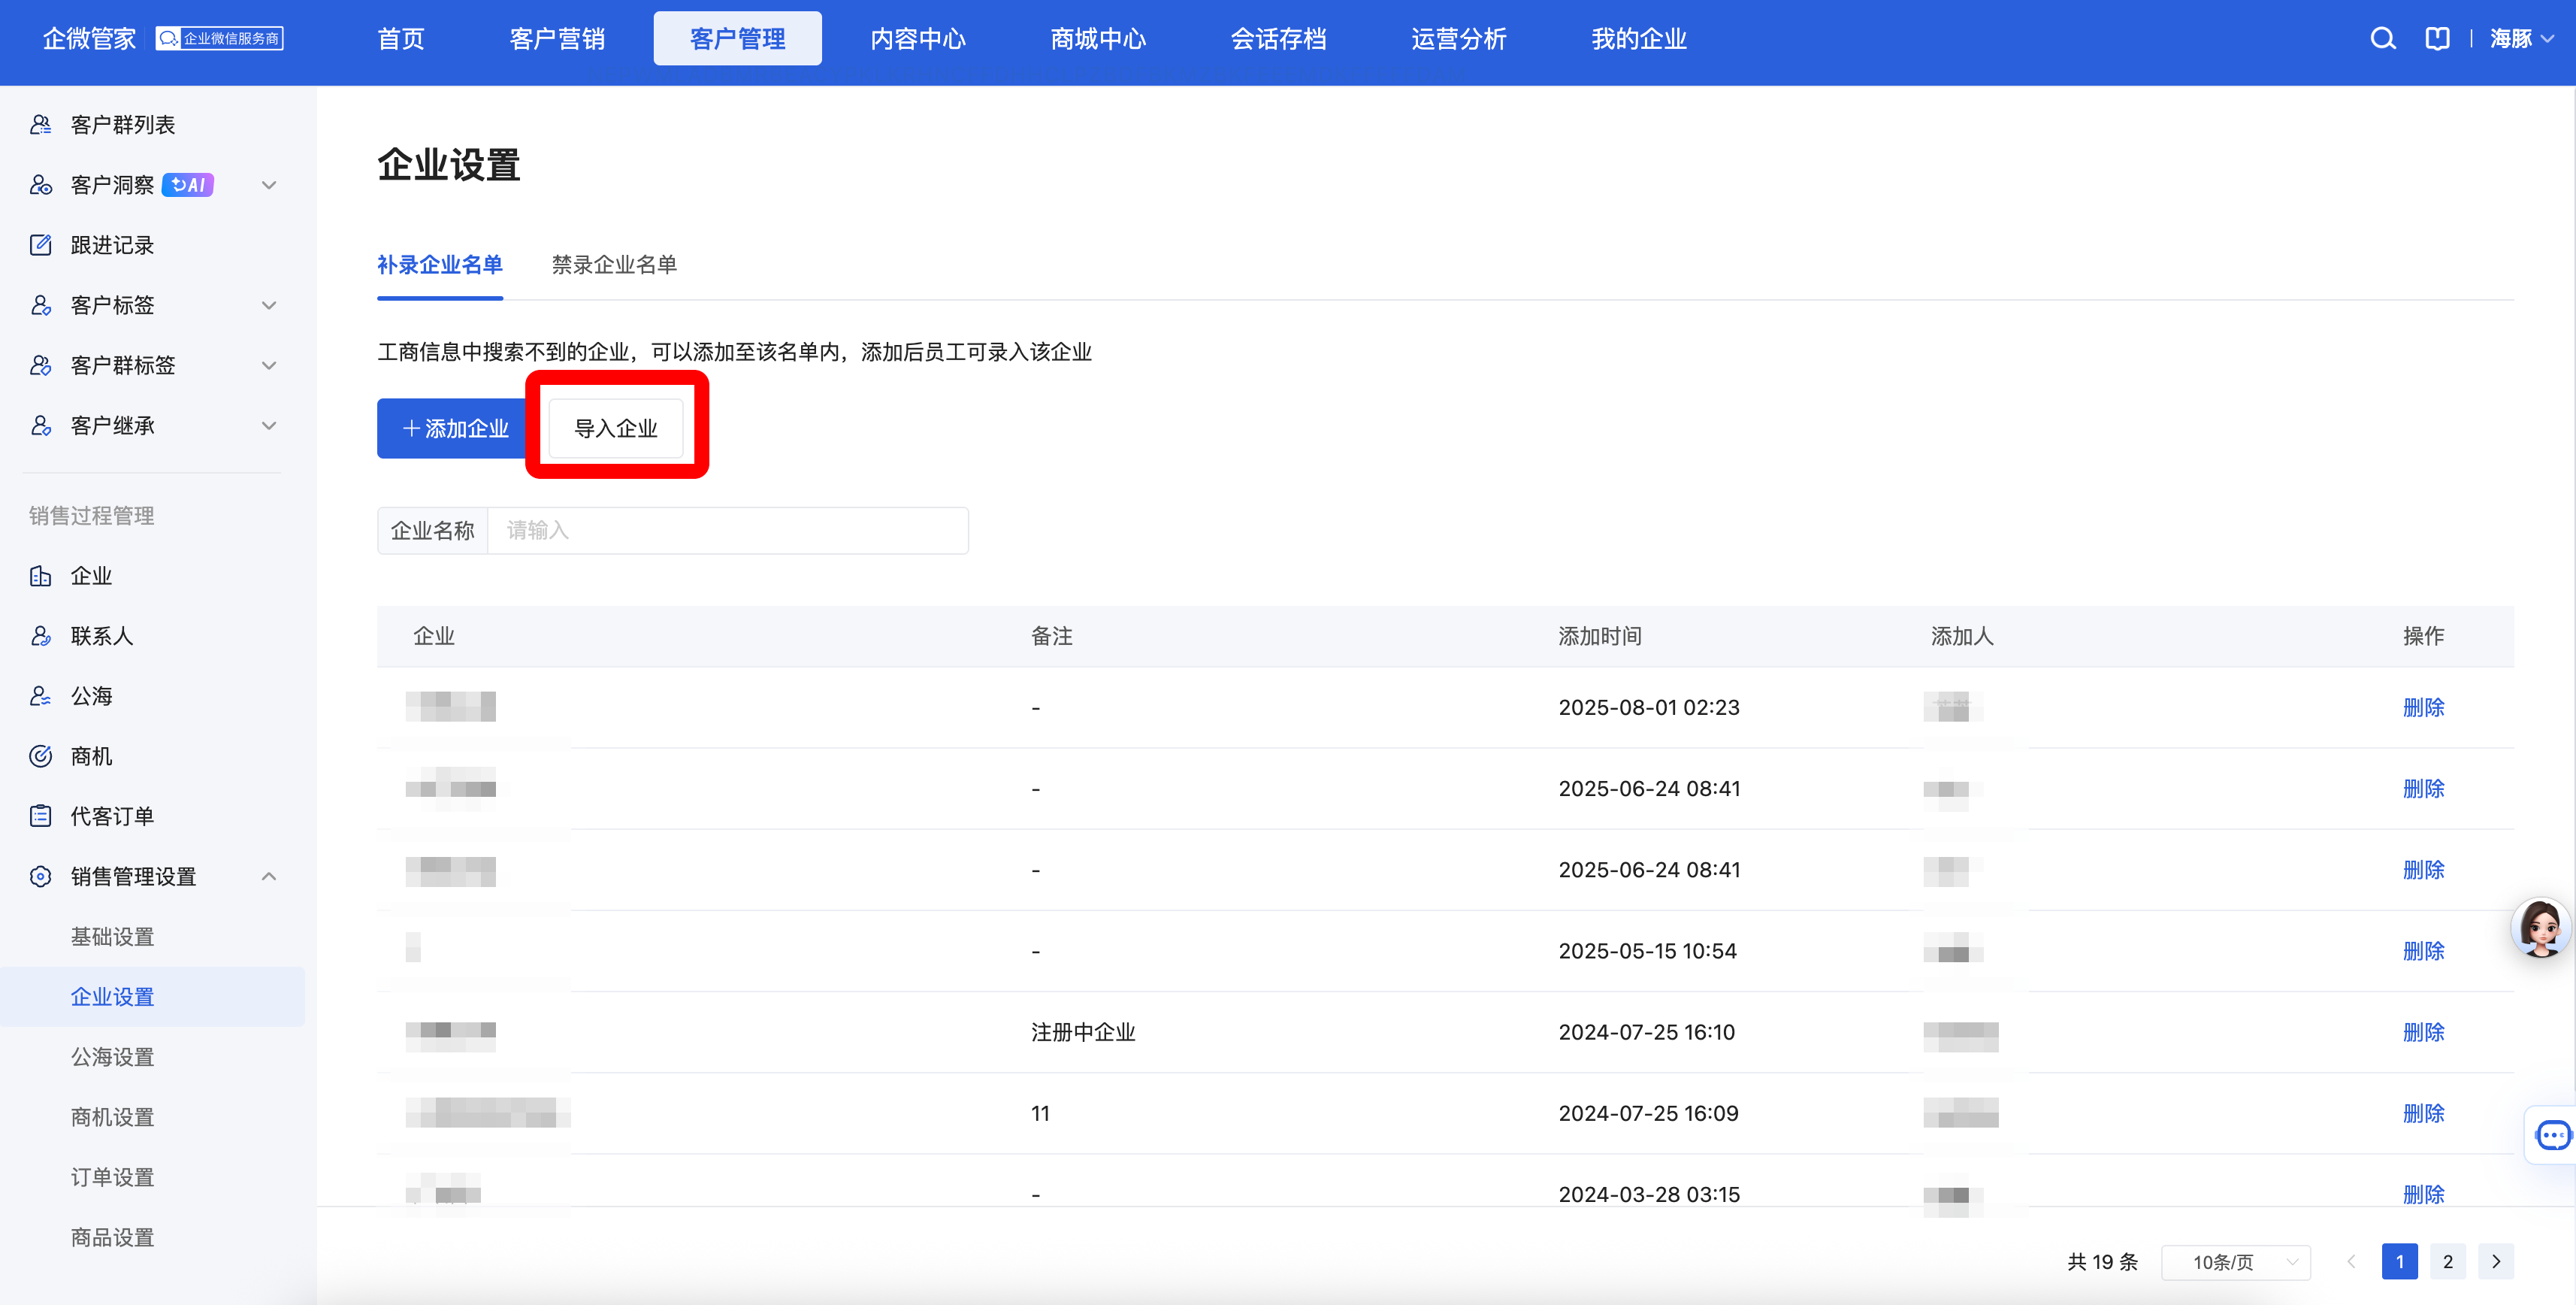Screen dimensions: 2576x1305
Task: Open the 客户营销 top menu
Action: (x=557, y=39)
